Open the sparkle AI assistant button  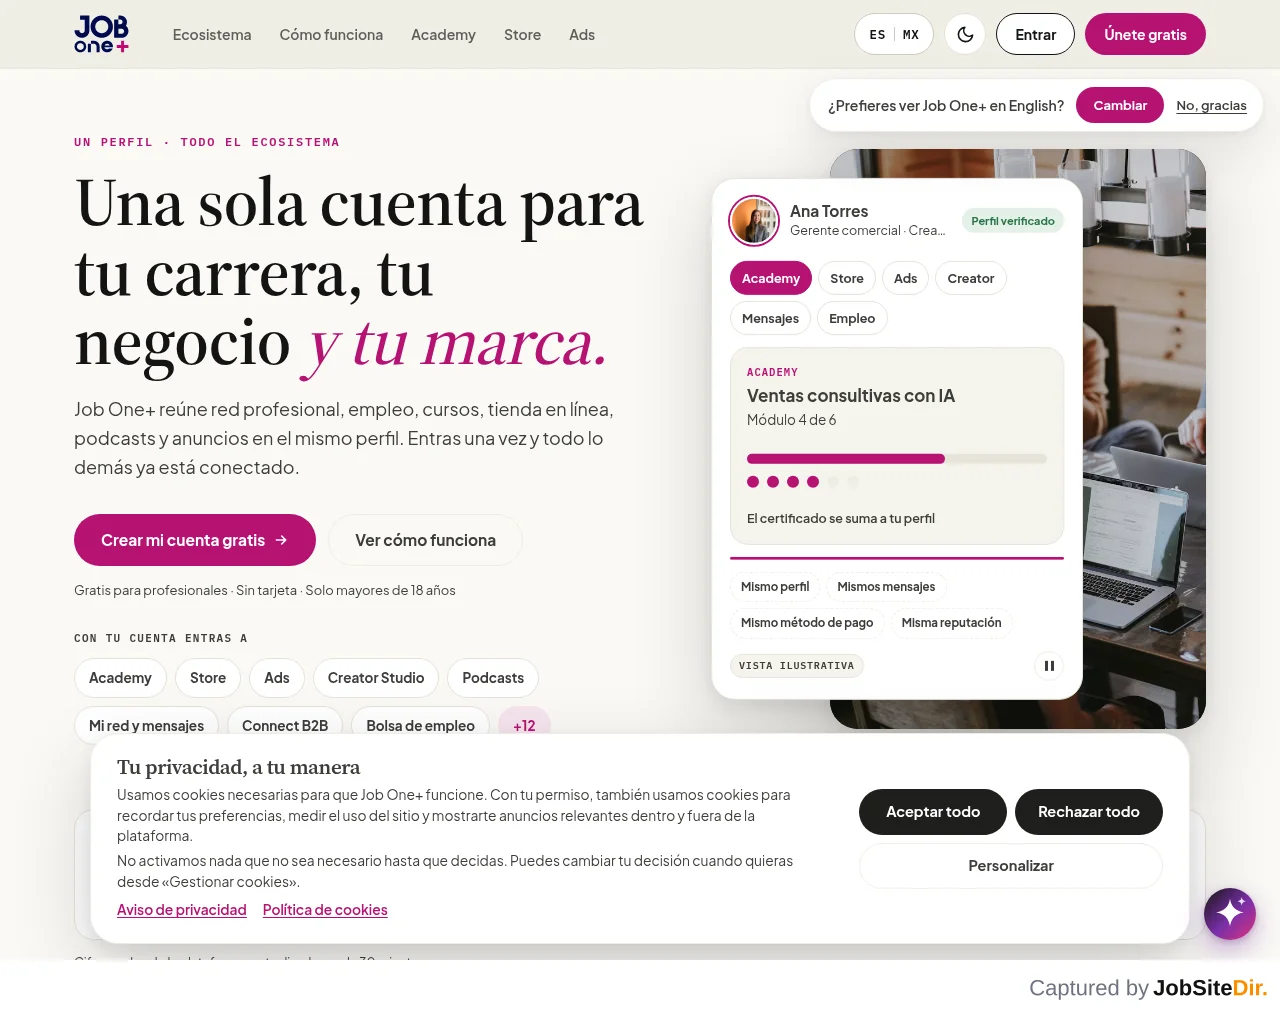click(1230, 913)
